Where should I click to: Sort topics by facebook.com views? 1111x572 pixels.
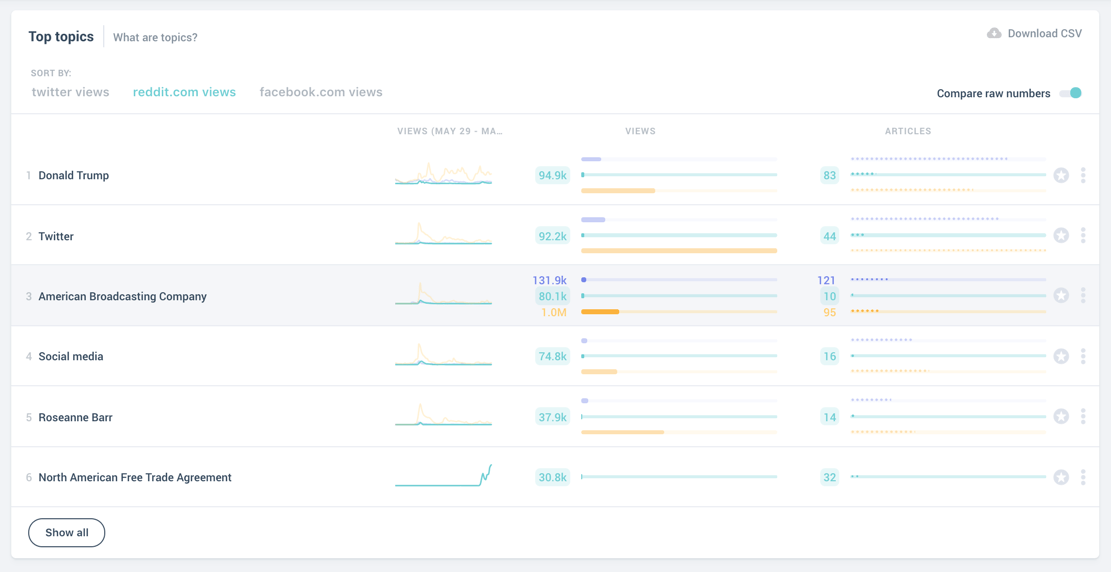321,92
